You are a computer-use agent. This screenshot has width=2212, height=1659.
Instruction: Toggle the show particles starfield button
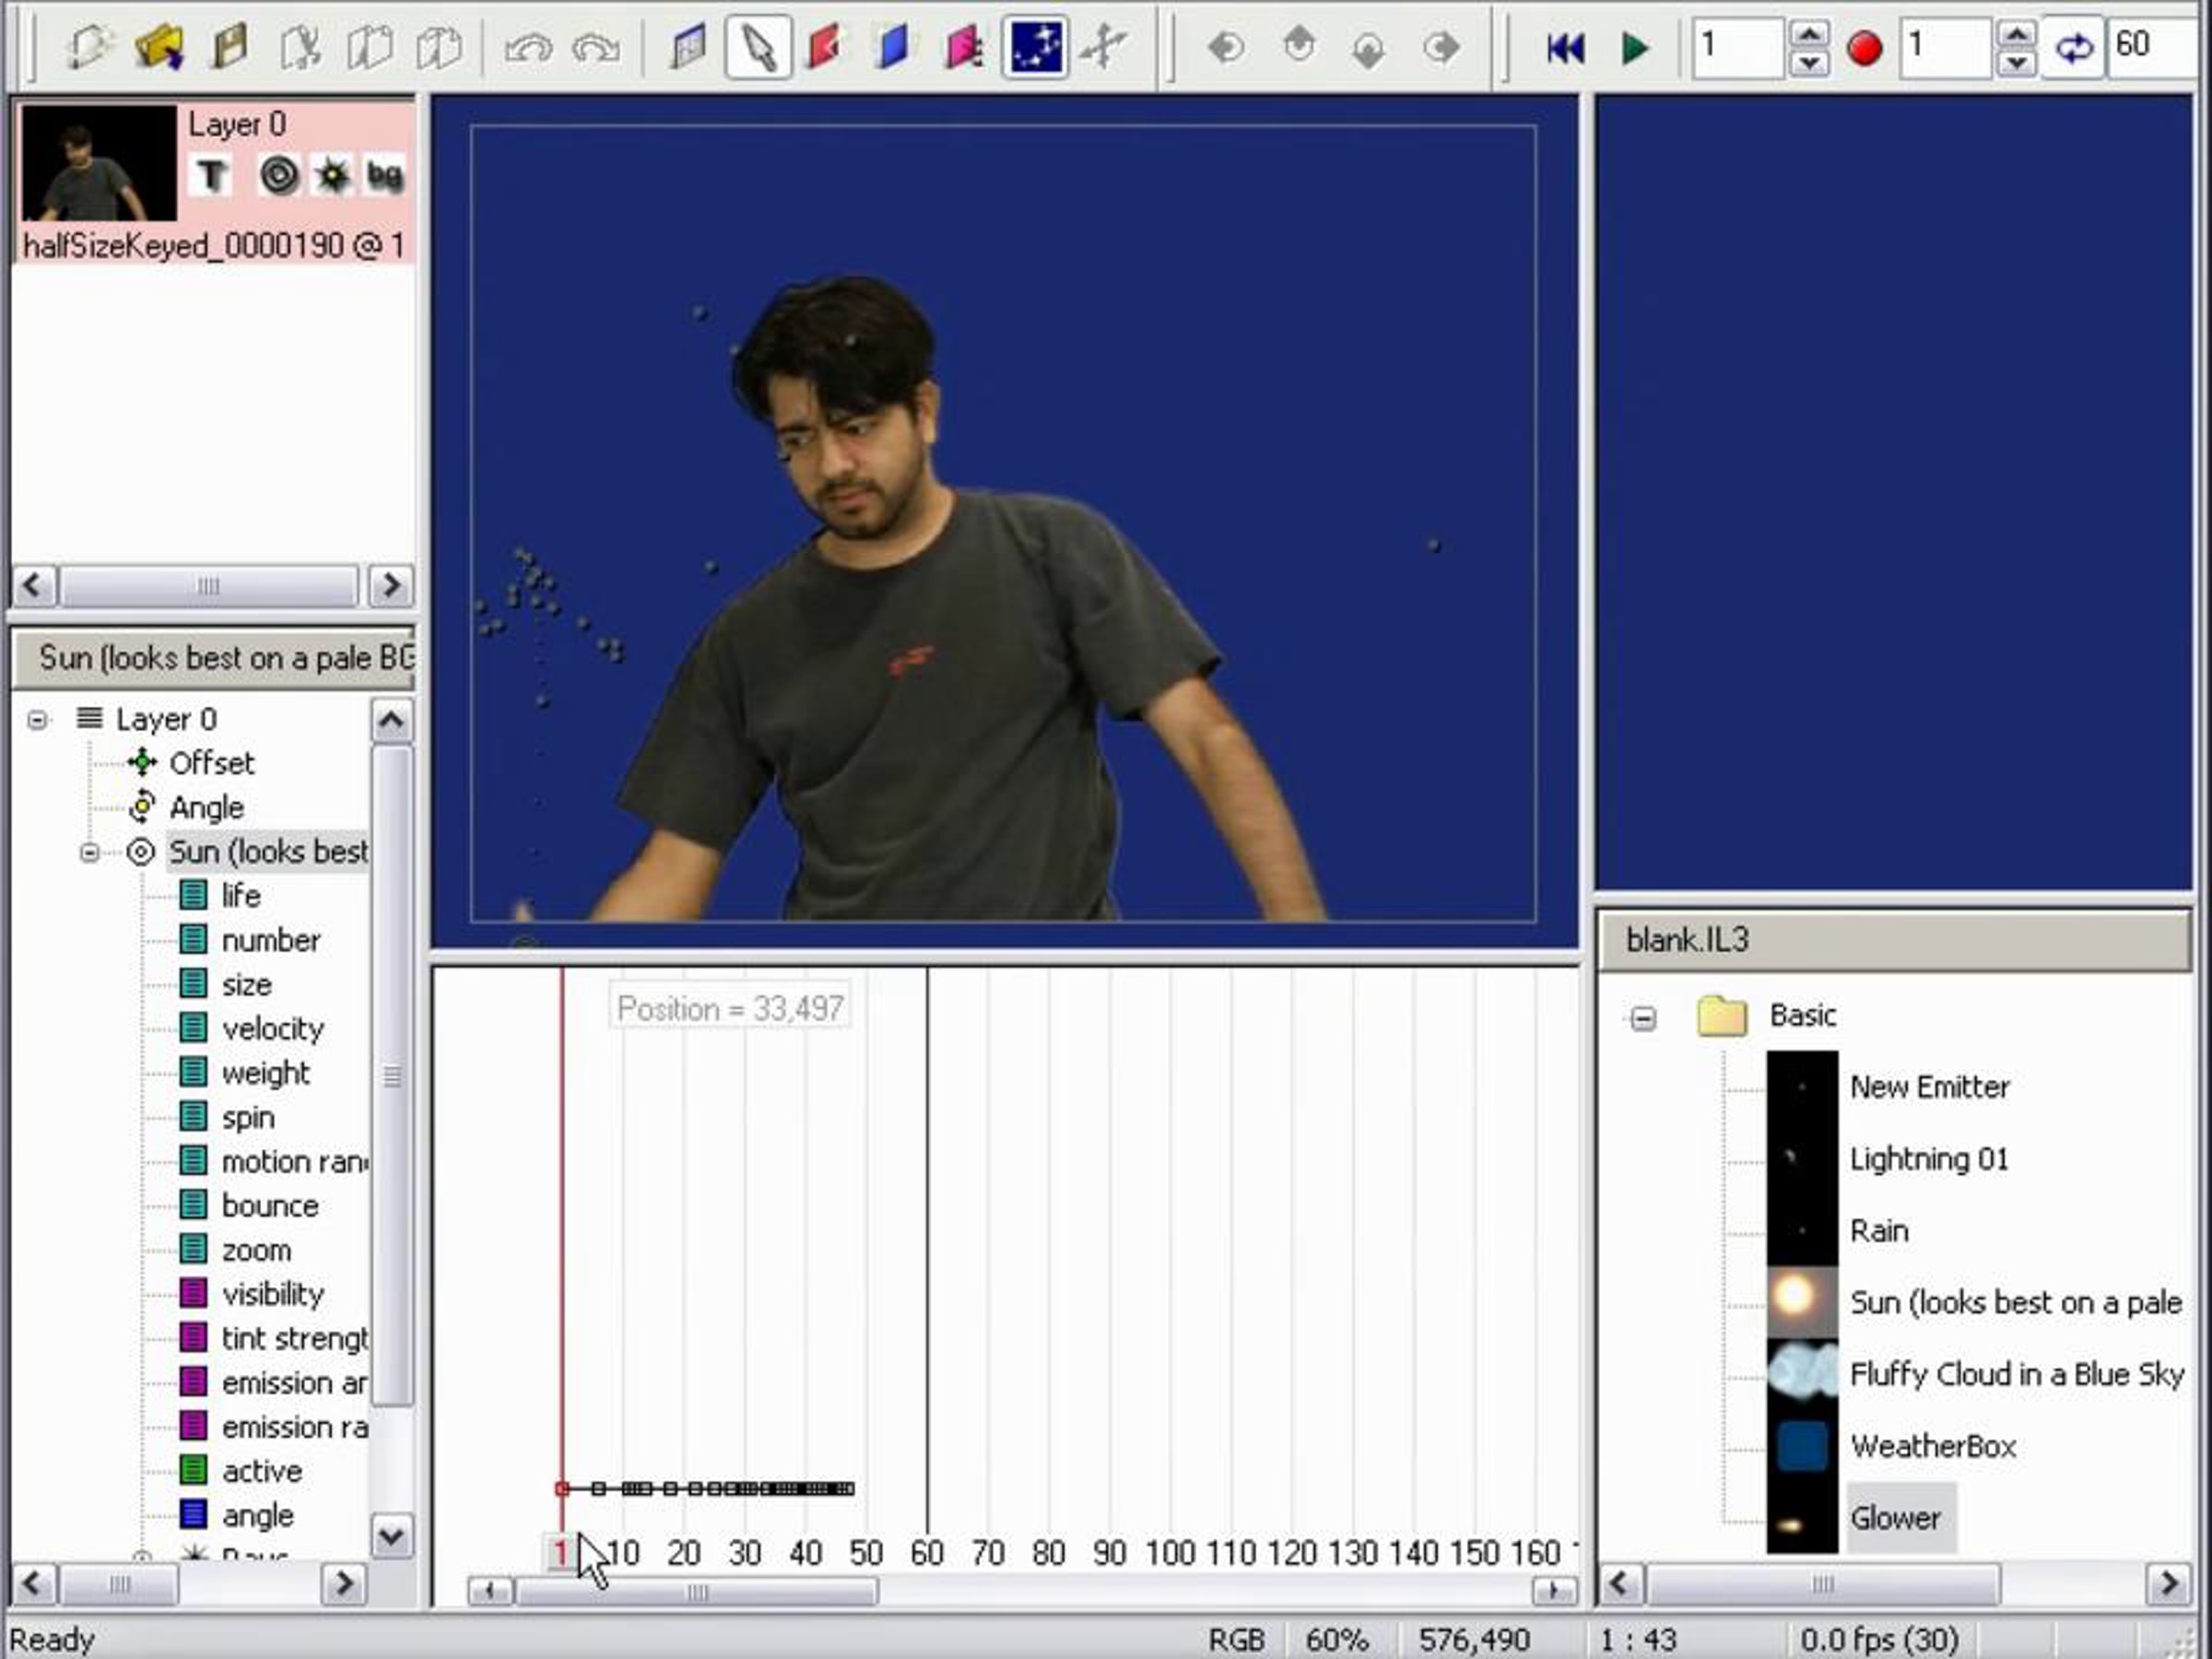click(1035, 47)
